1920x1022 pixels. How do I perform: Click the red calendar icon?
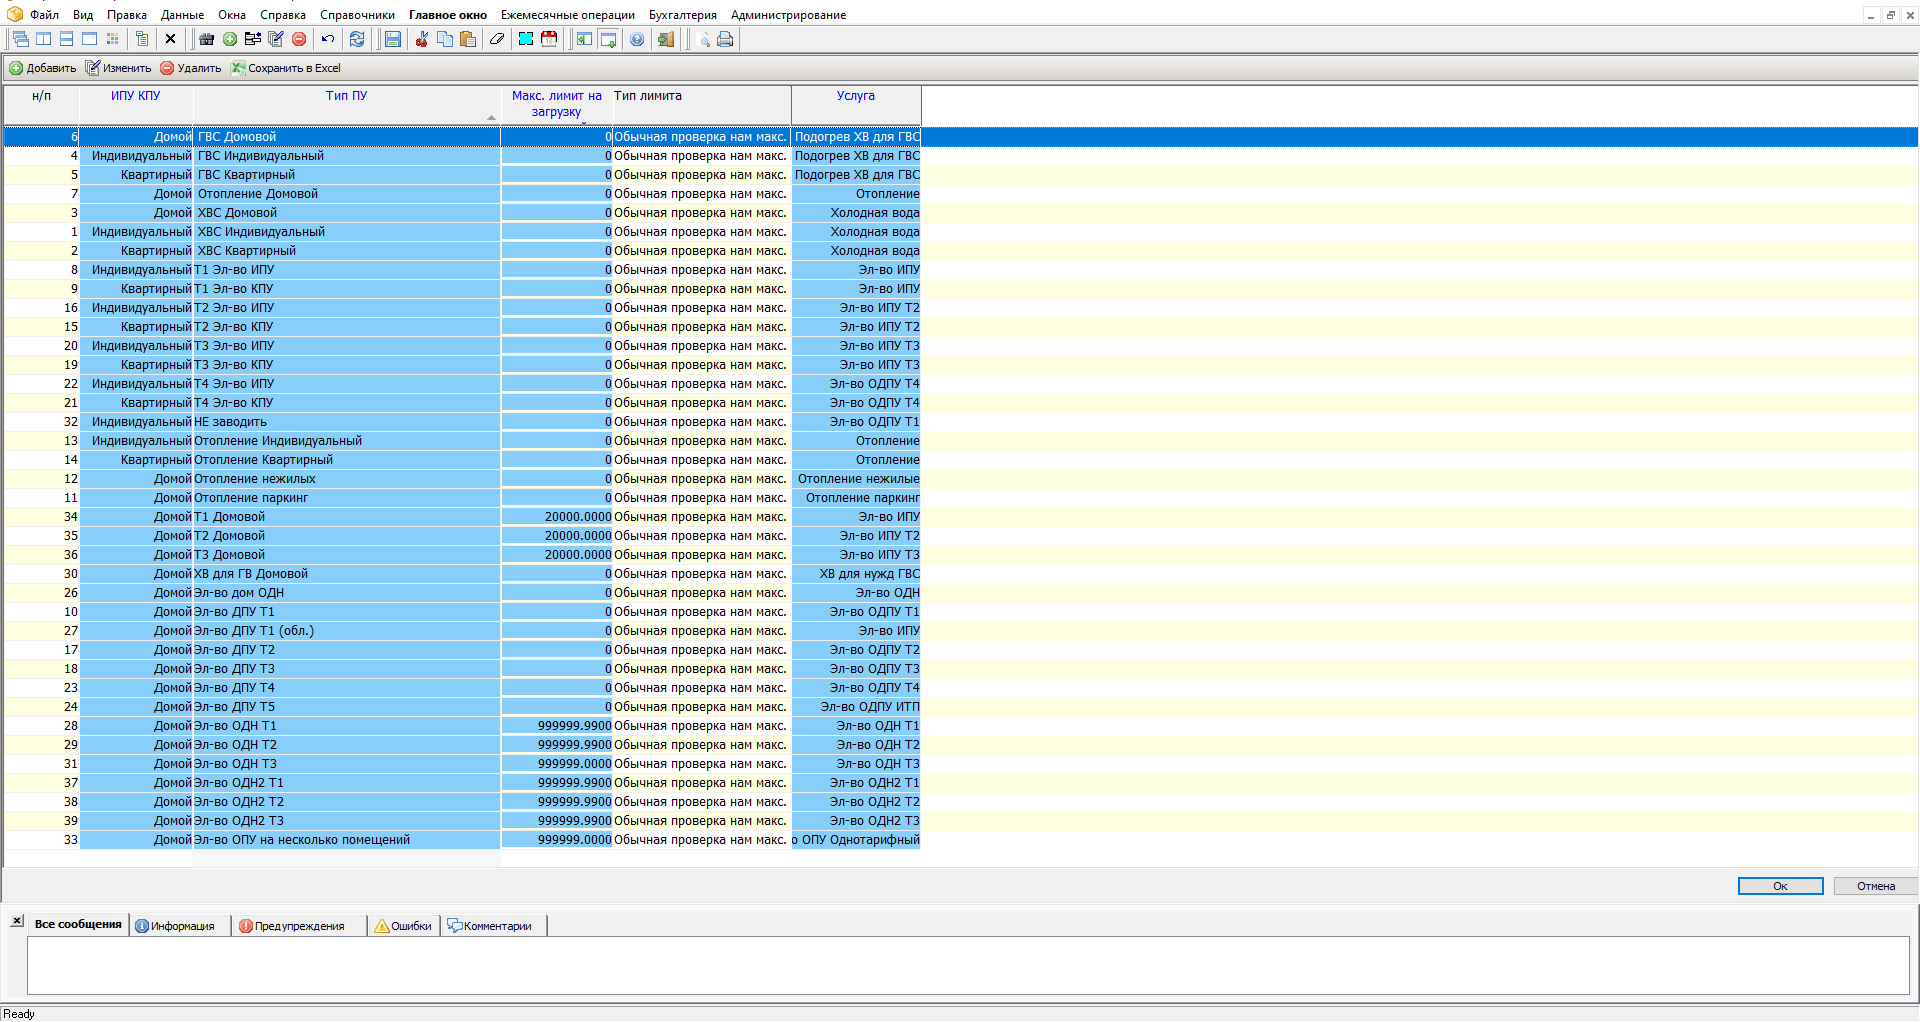[549, 39]
